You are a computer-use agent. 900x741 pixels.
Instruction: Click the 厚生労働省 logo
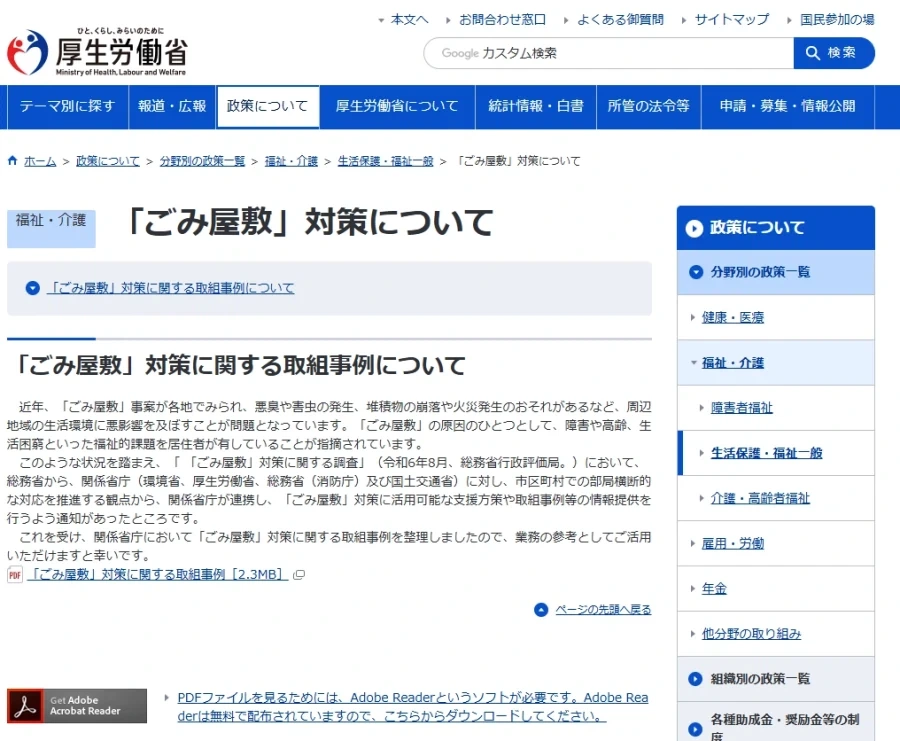97,52
